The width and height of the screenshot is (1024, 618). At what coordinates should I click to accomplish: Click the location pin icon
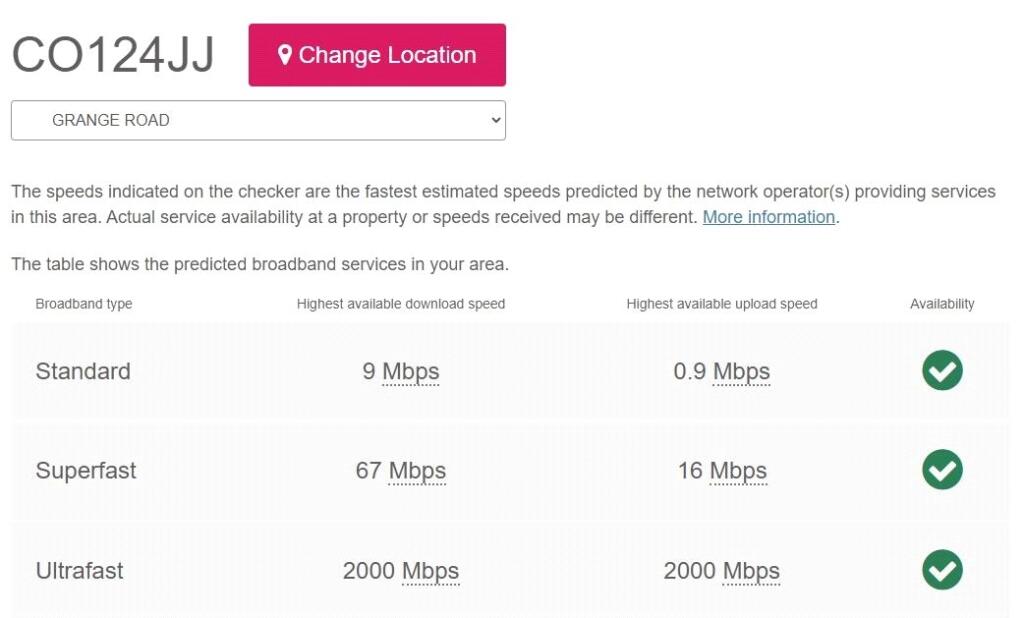click(285, 55)
